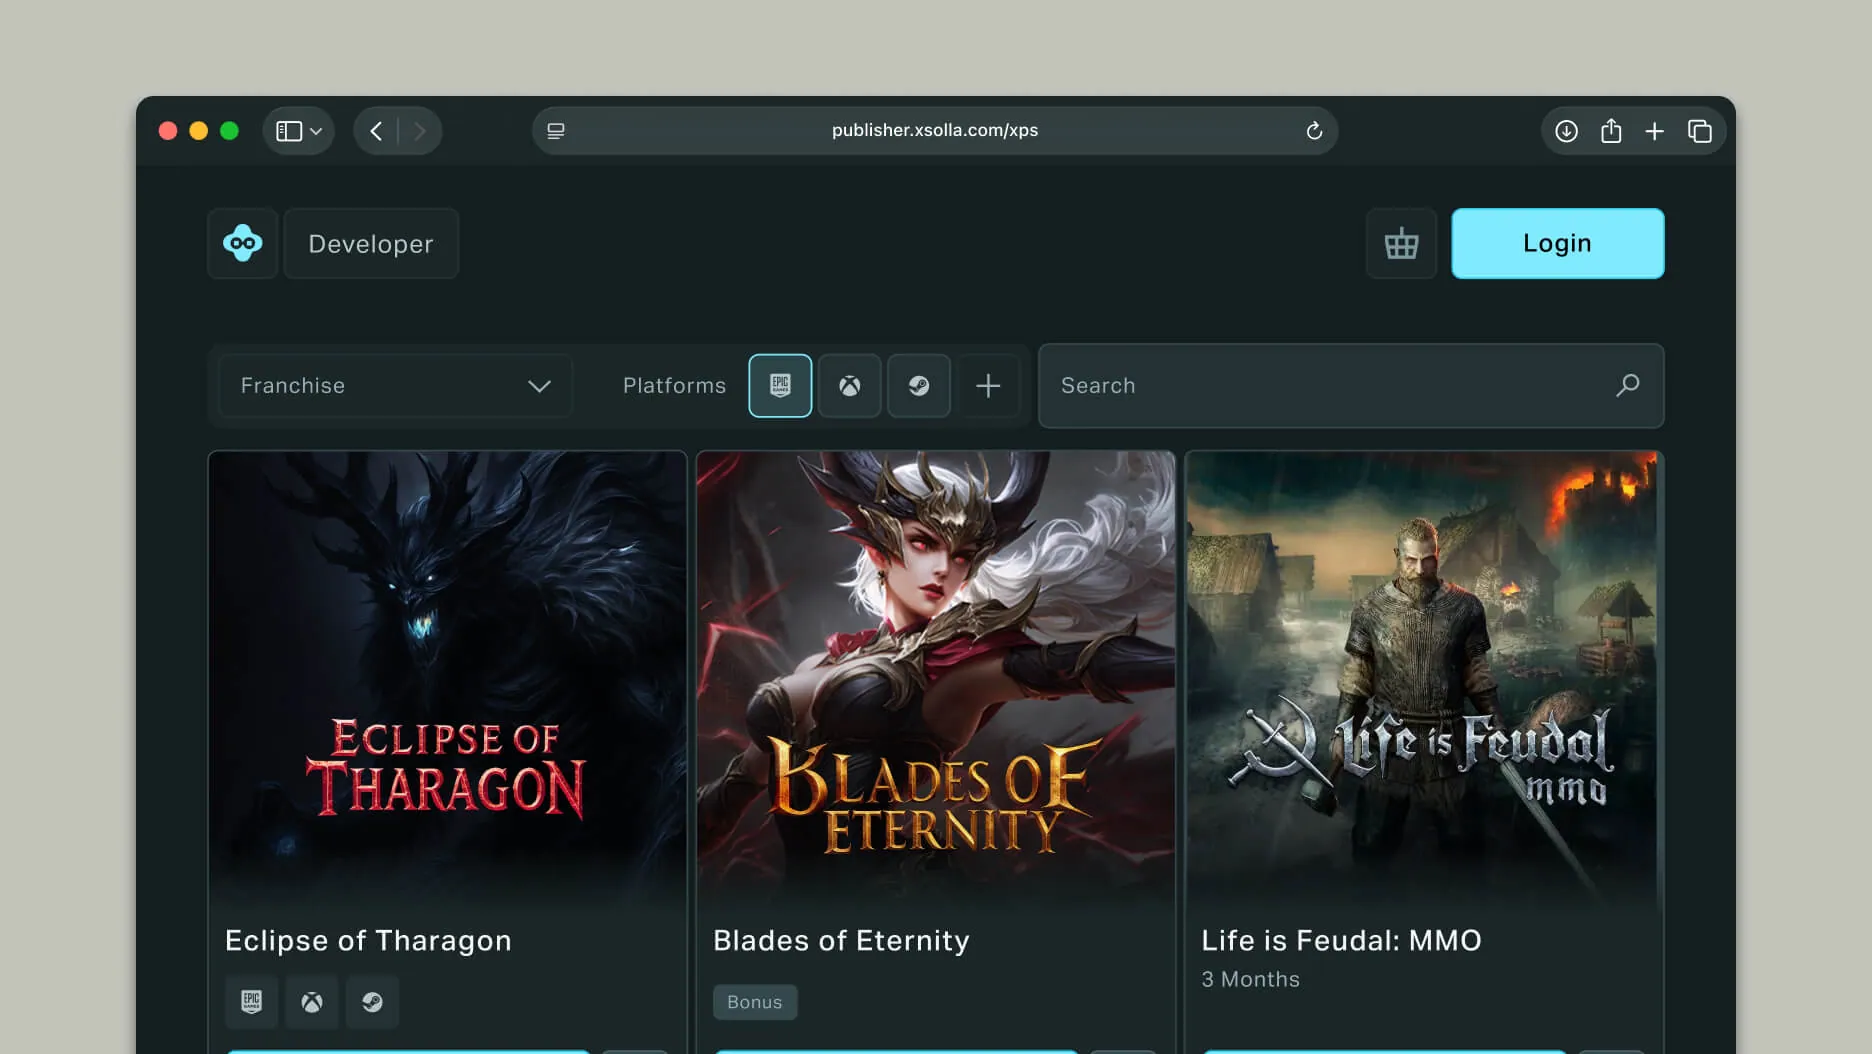Click the Eclipse of Tharagon title
The image size is (1872, 1054).
[x=368, y=940]
